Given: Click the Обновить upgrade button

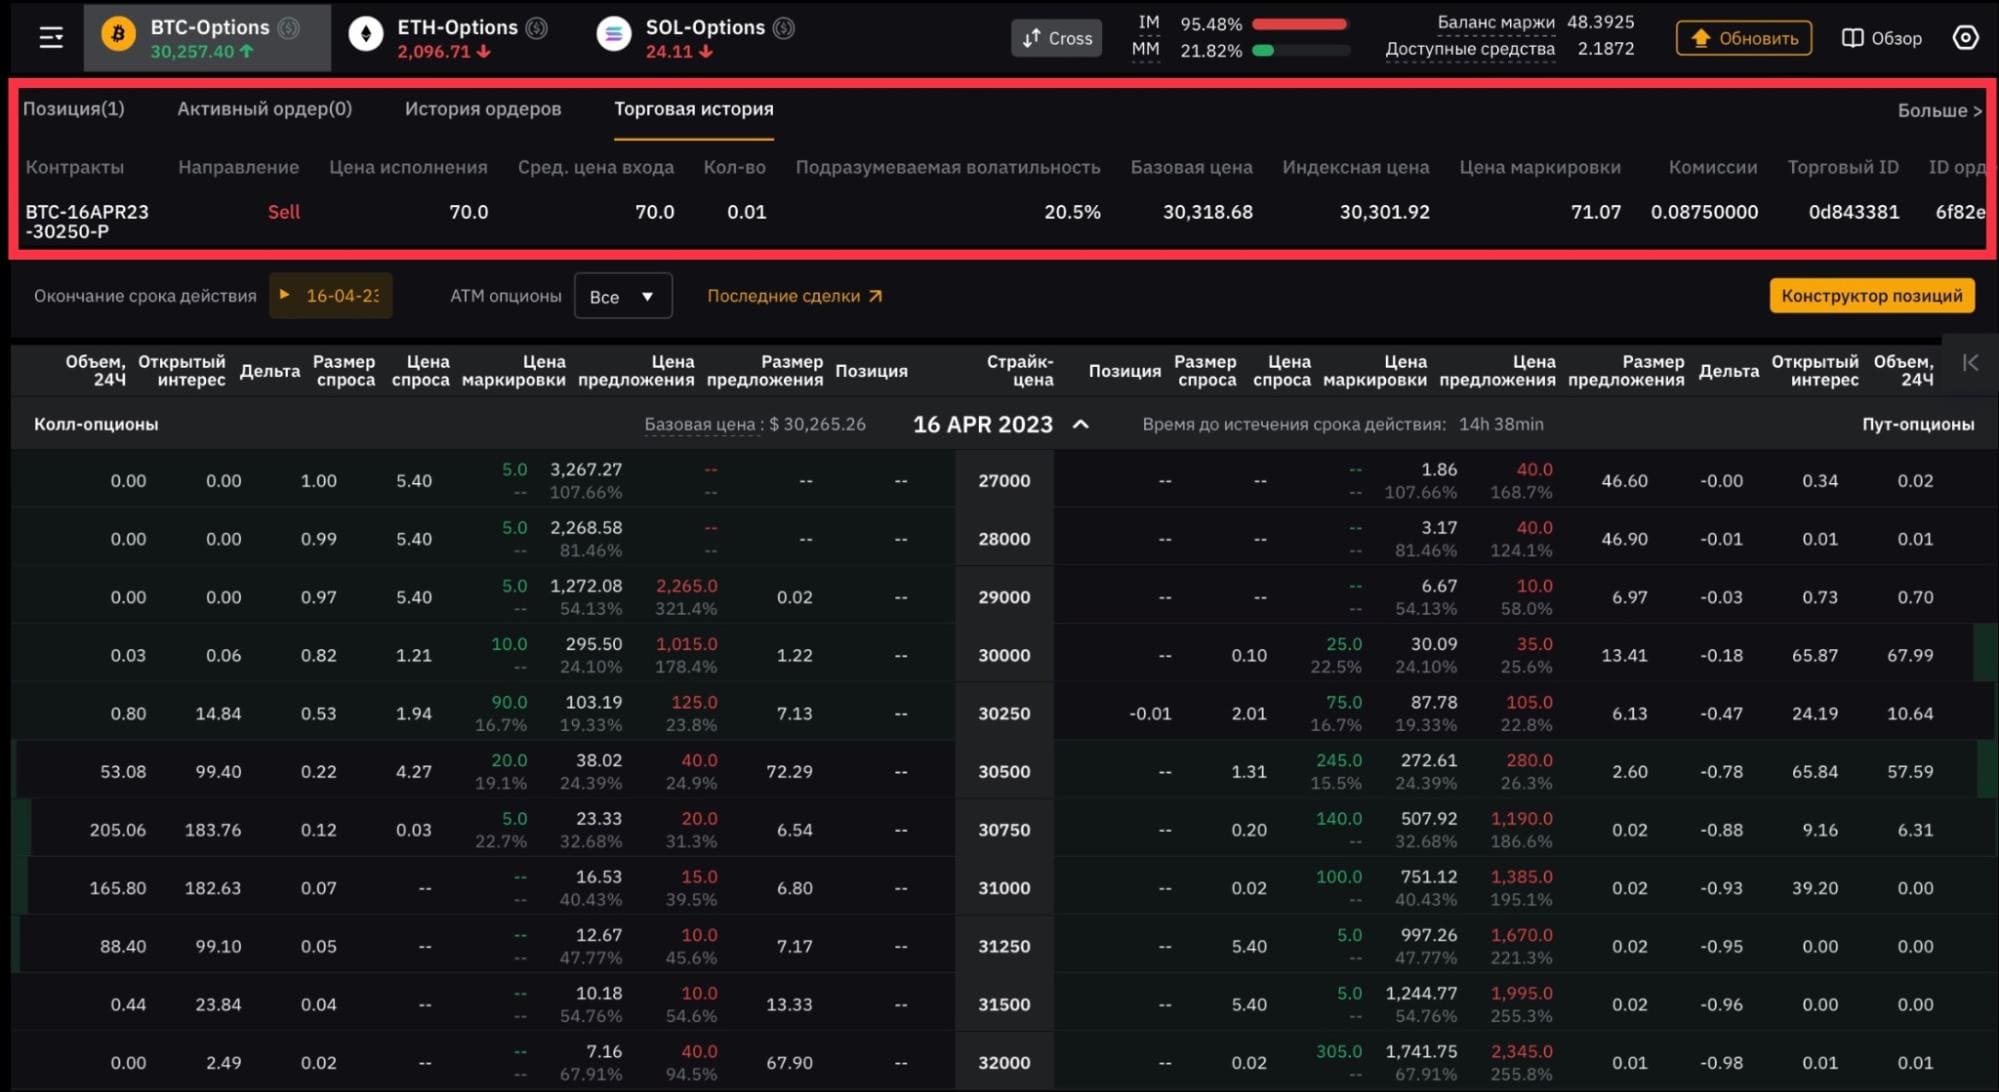Looking at the screenshot, I should click(x=1744, y=38).
